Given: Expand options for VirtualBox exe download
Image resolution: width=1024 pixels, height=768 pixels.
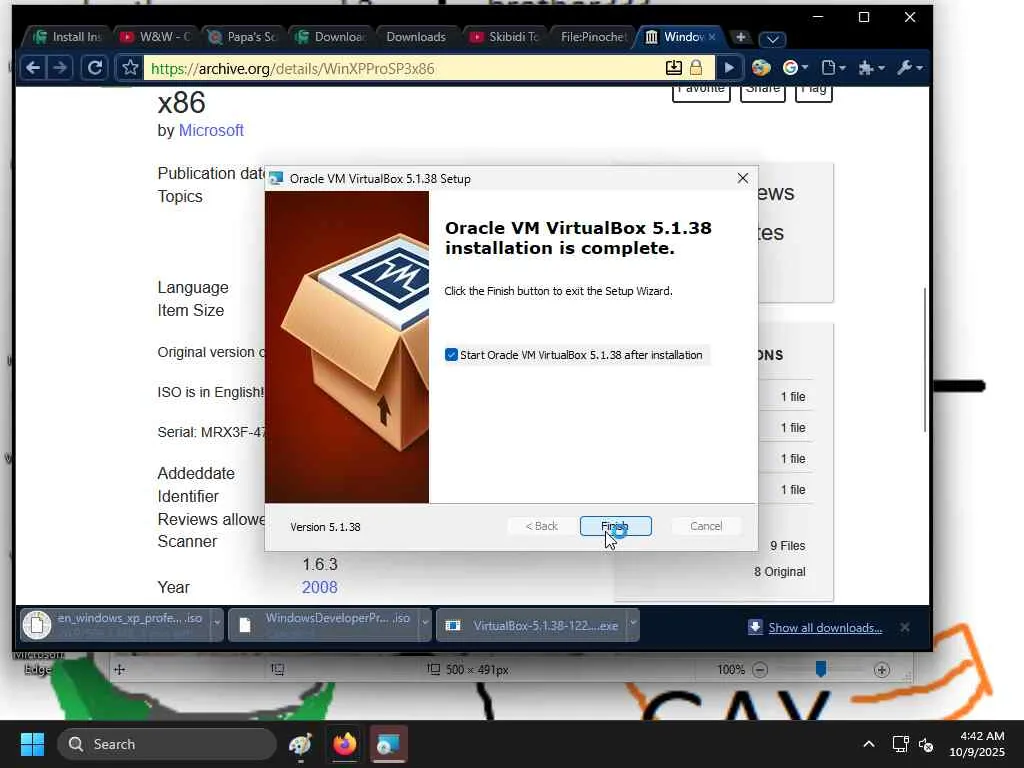Looking at the screenshot, I should (633, 624).
